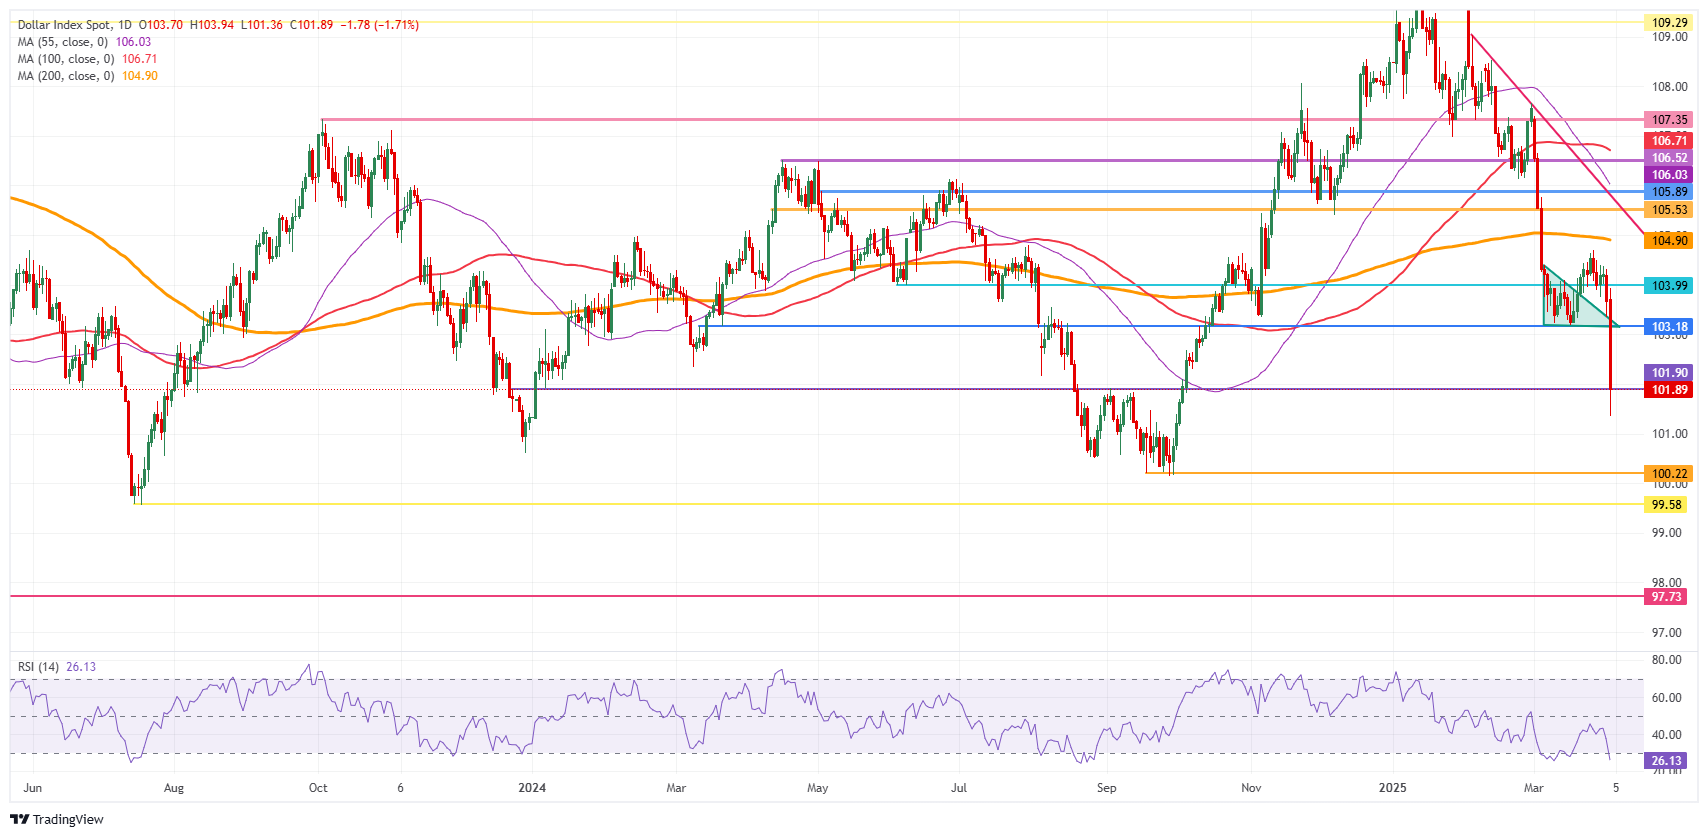Click the cyan 103.99 price label
The width and height of the screenshot is (1708, 837).
1668,286
